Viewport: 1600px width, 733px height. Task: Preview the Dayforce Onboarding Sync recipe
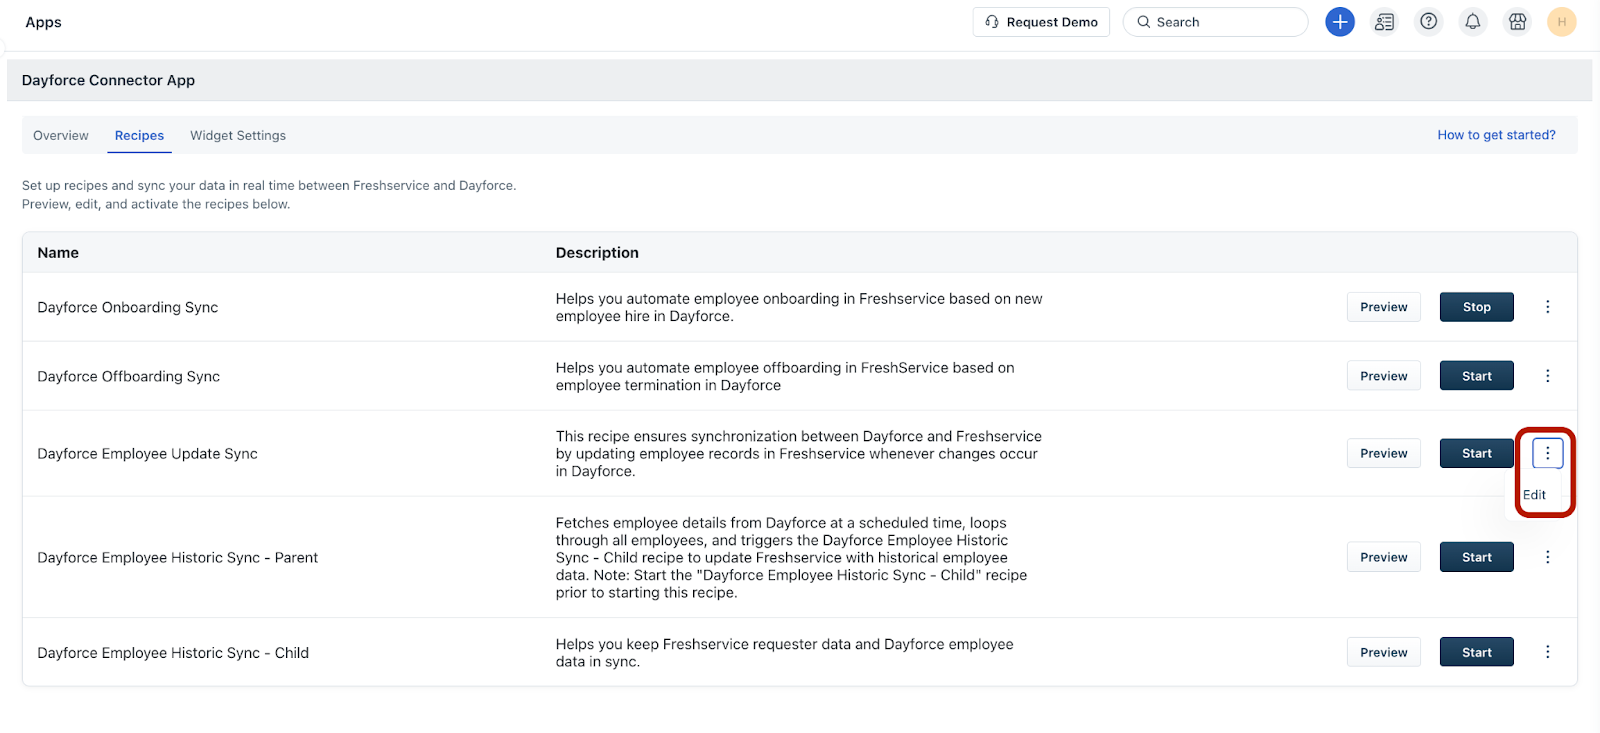coord(1383,307)
